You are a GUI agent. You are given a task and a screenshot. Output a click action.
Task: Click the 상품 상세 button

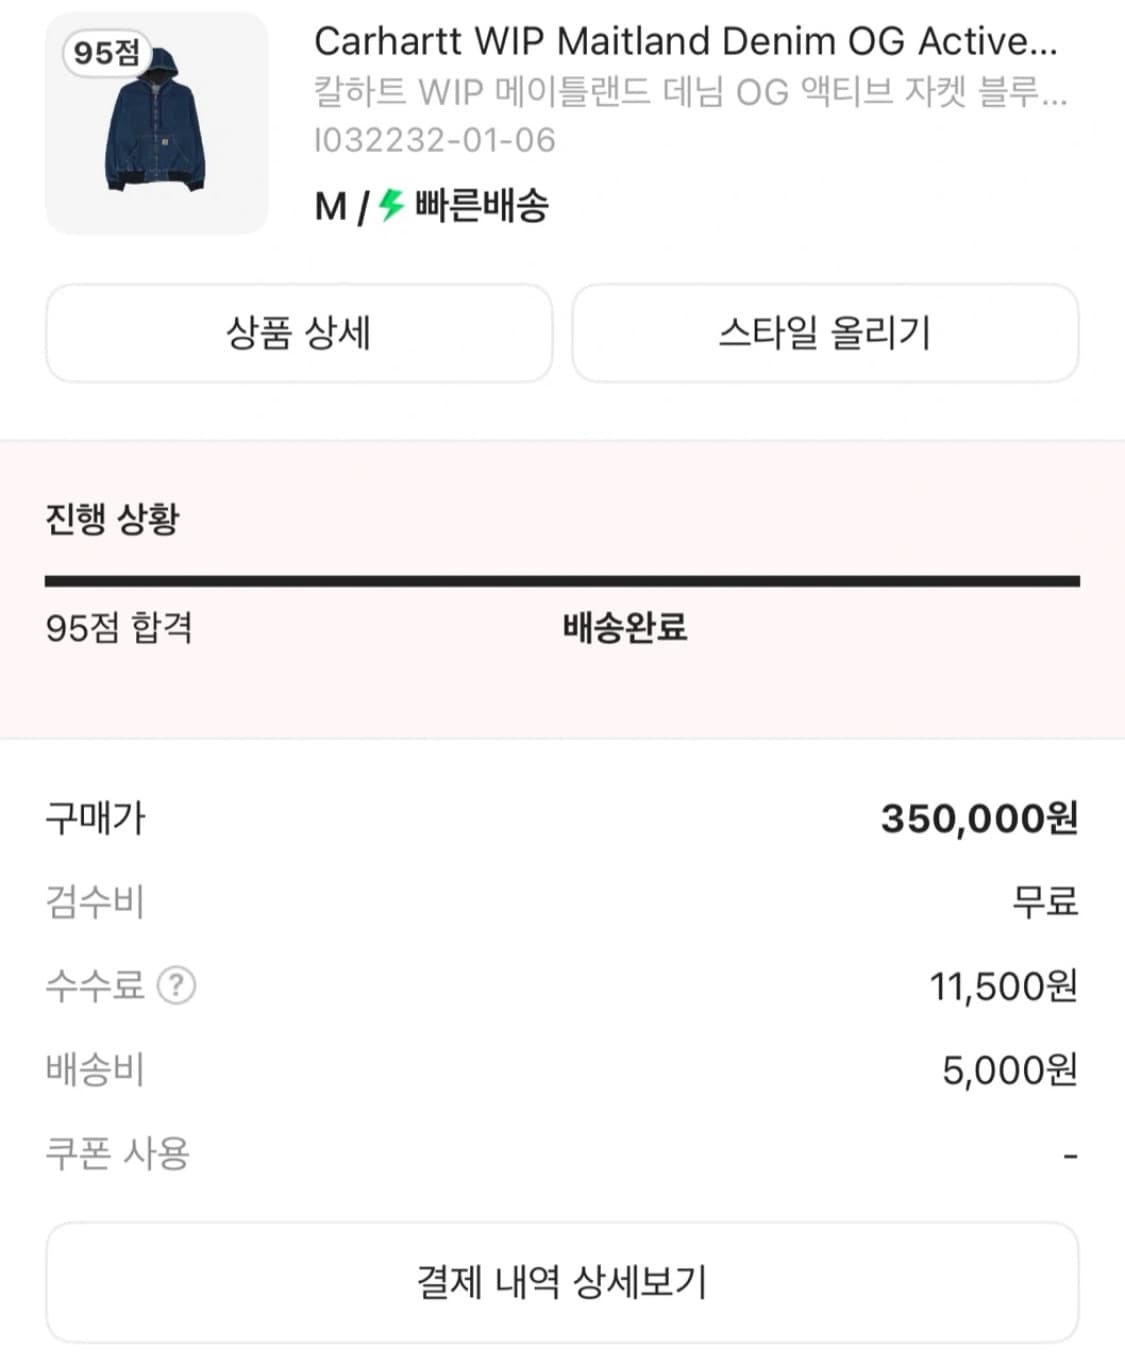coord(299,333)
